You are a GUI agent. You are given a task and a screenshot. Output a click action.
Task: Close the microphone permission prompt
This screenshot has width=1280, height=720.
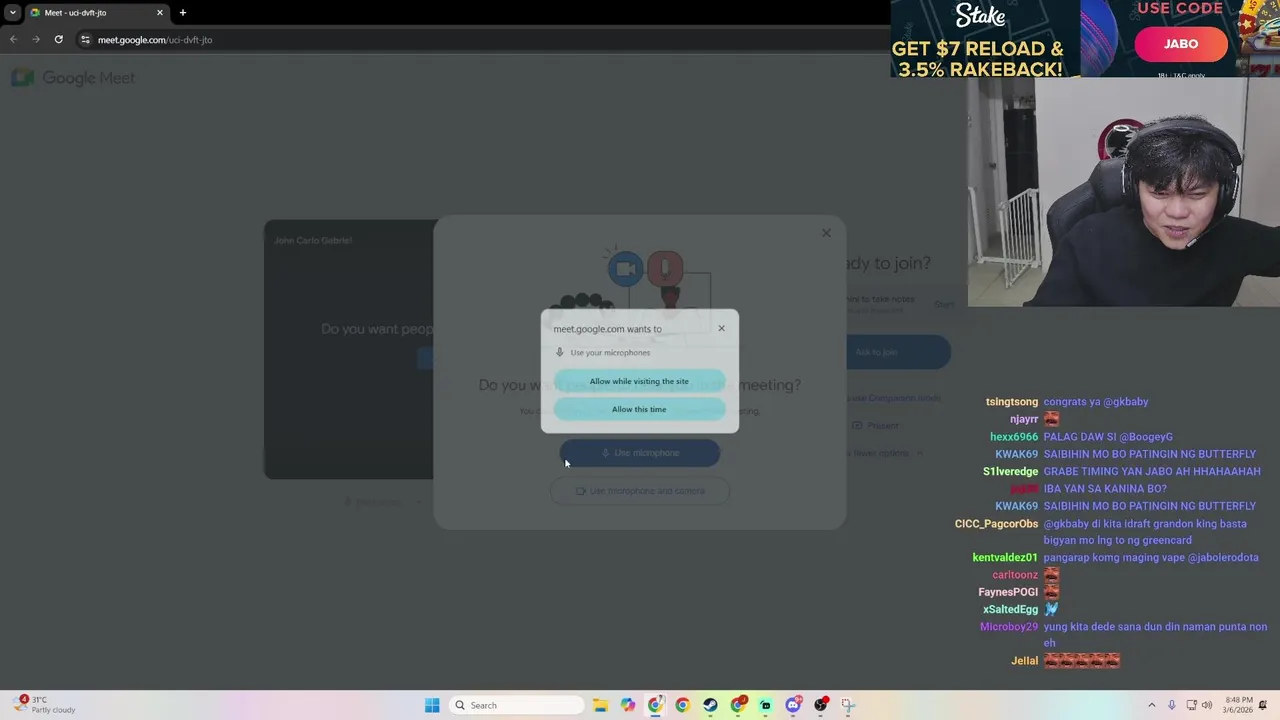pos(721,328)
